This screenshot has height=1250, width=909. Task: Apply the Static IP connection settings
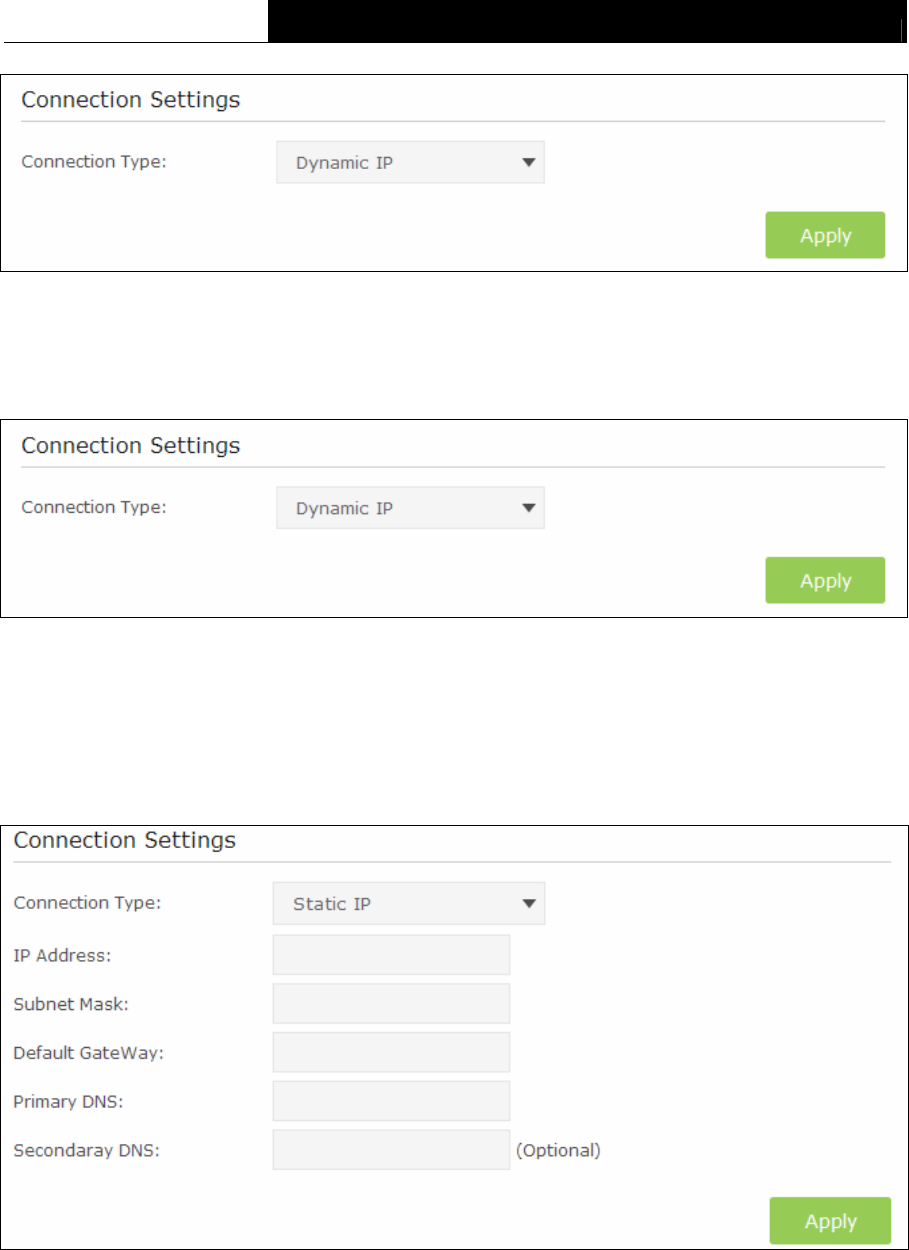pos(830,1221)
